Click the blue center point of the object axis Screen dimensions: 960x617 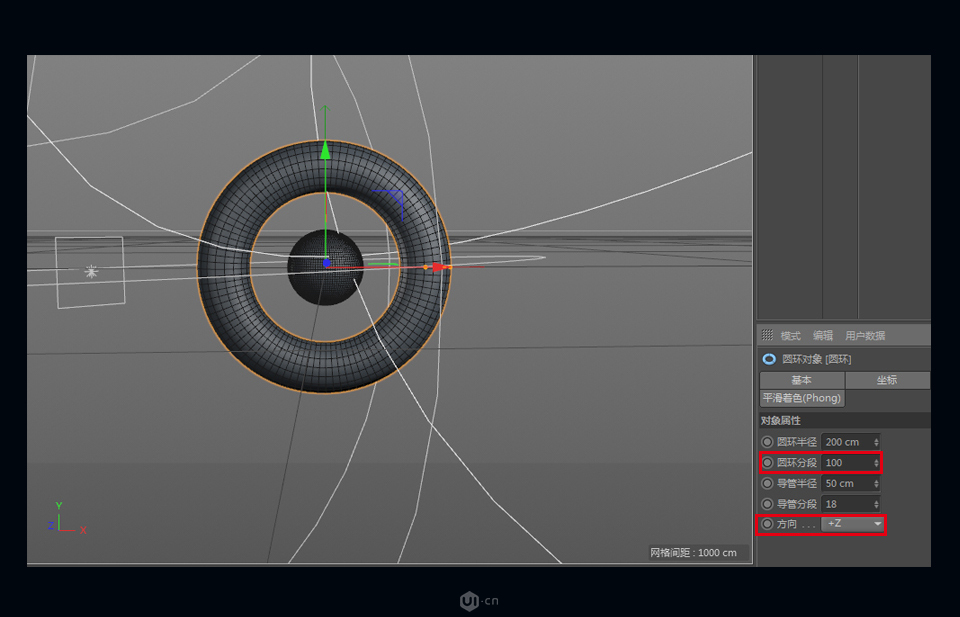pos(328,263)
